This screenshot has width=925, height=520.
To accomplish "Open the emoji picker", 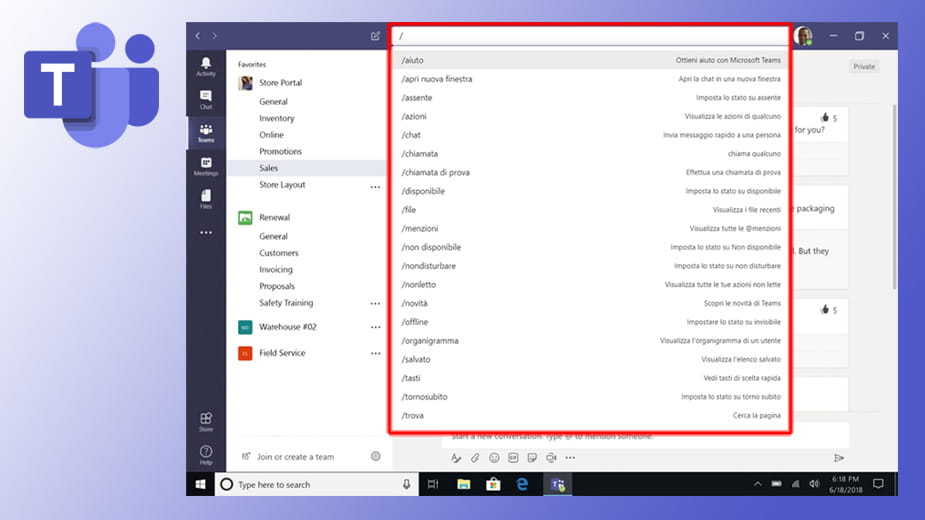I will [x=494, y=457].
